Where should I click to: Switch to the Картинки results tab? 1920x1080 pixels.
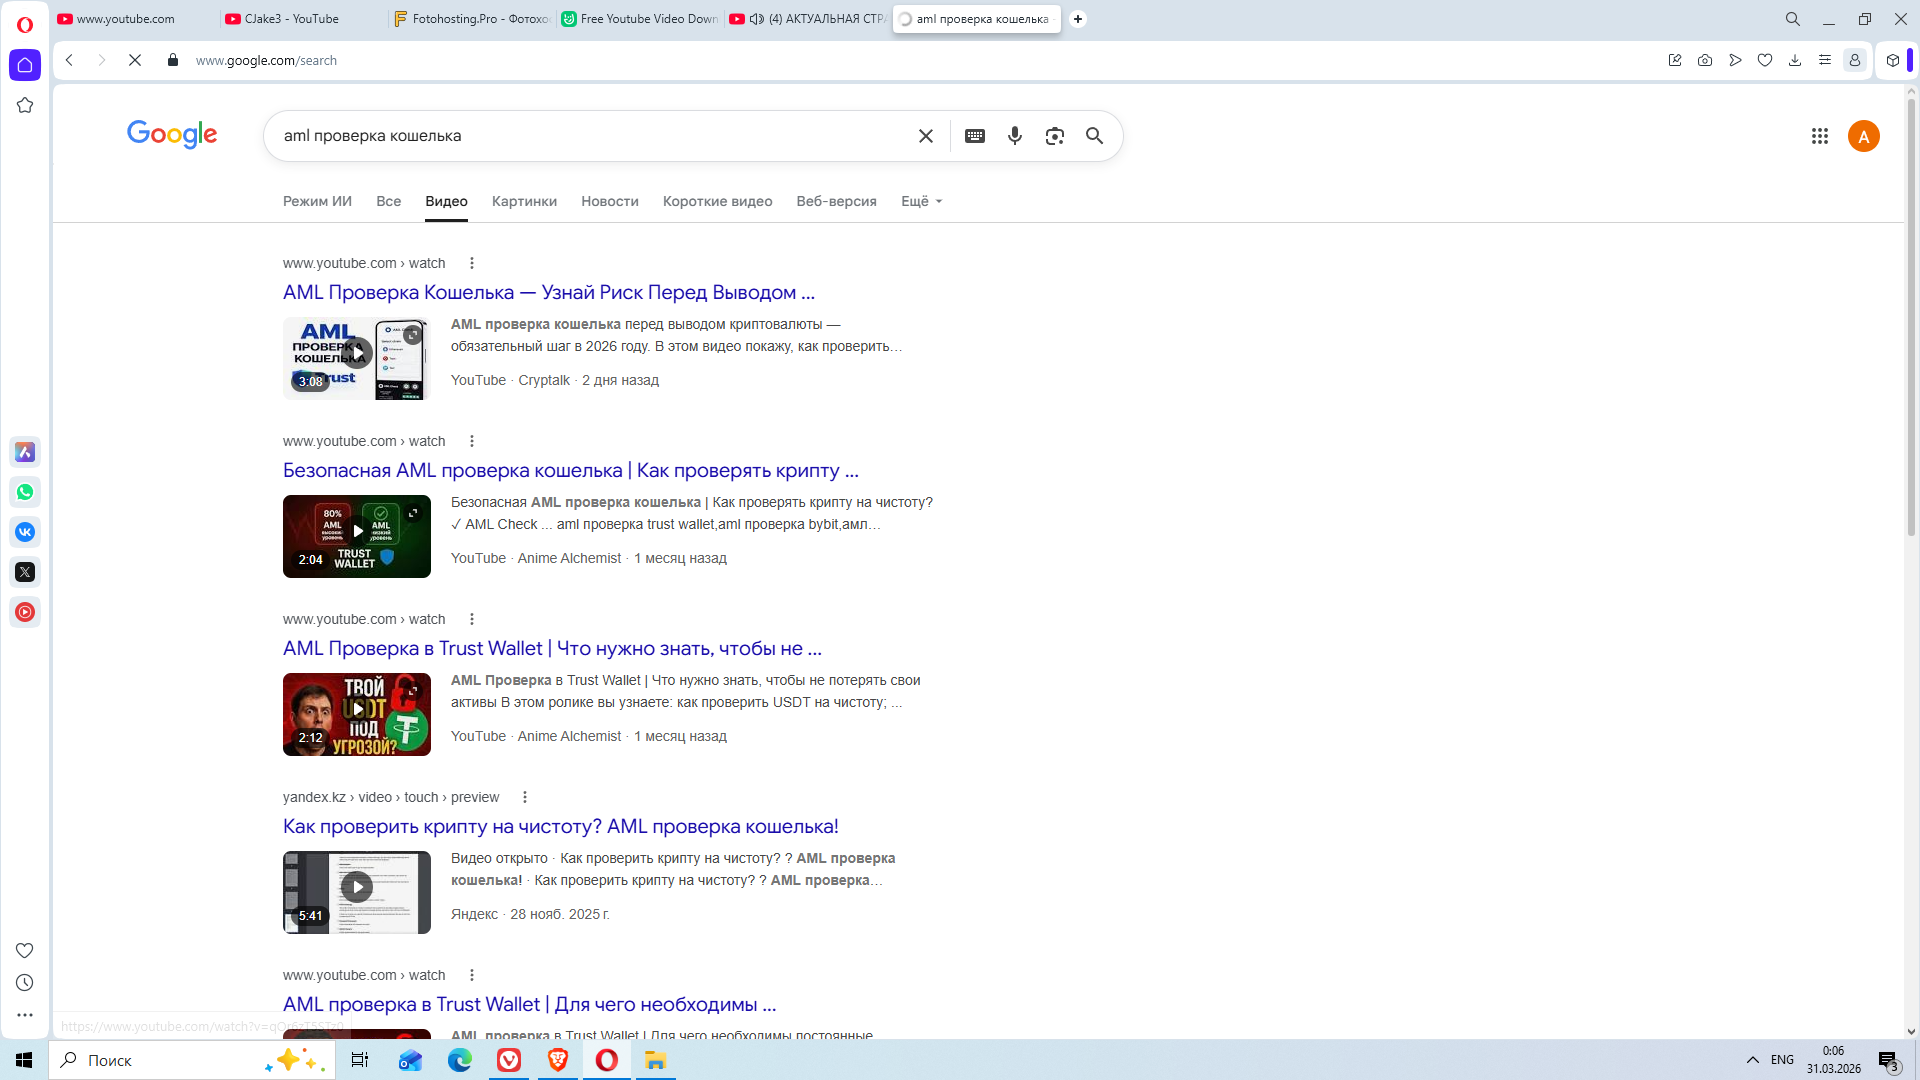coord(524,201)
